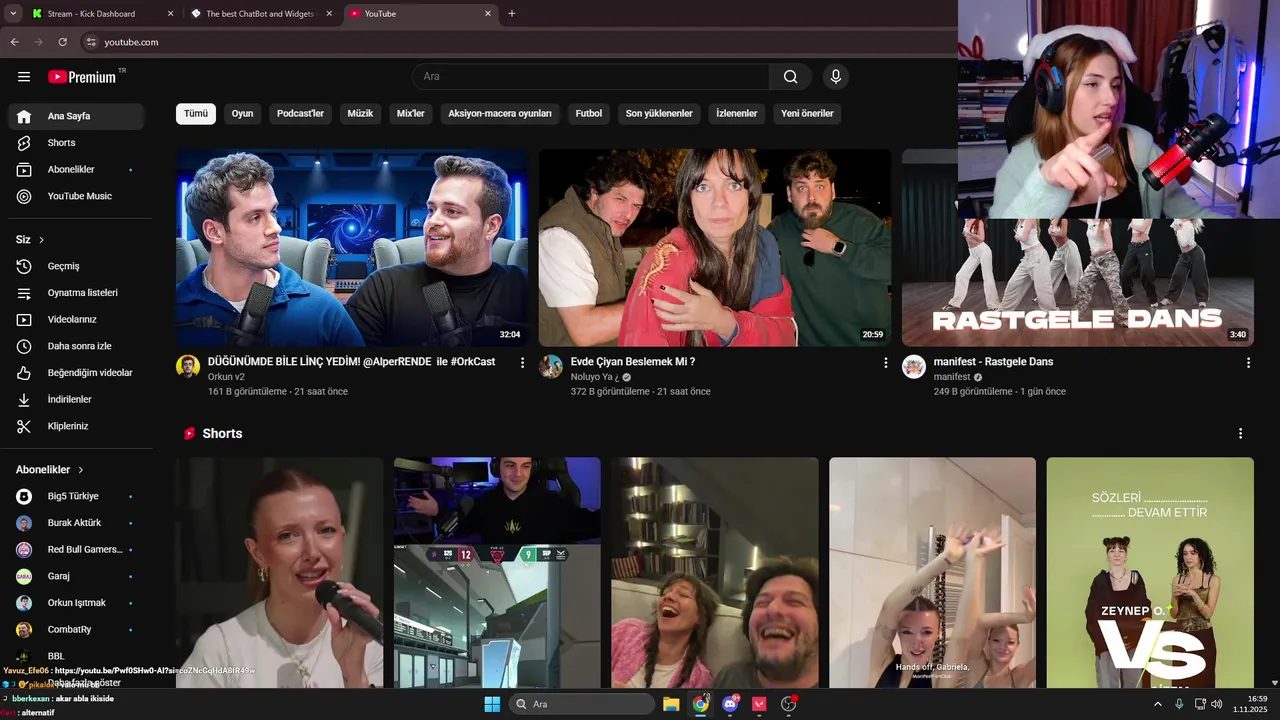Select the Podcast'ler filter chip
Screen dimensions: 1280x720
(300, 114)
